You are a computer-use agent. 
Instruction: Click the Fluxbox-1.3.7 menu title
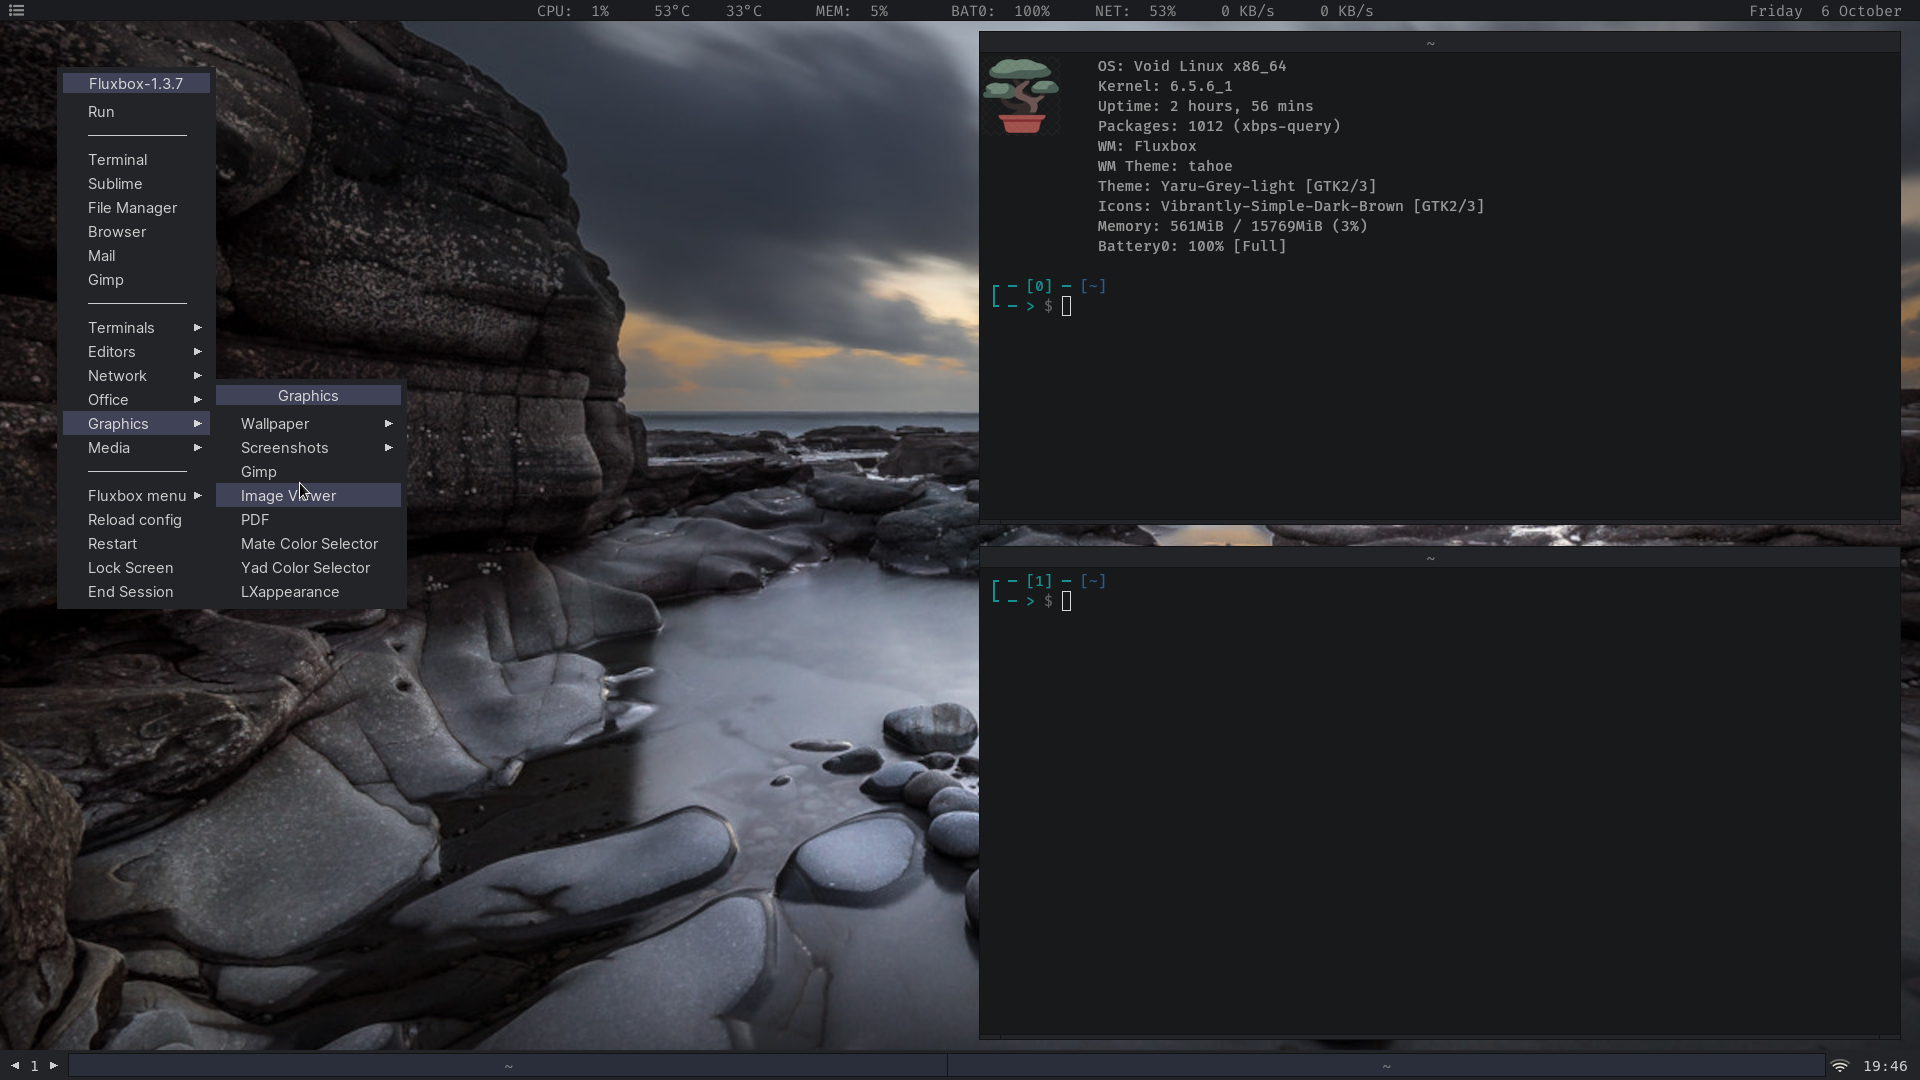coord(136,84)
